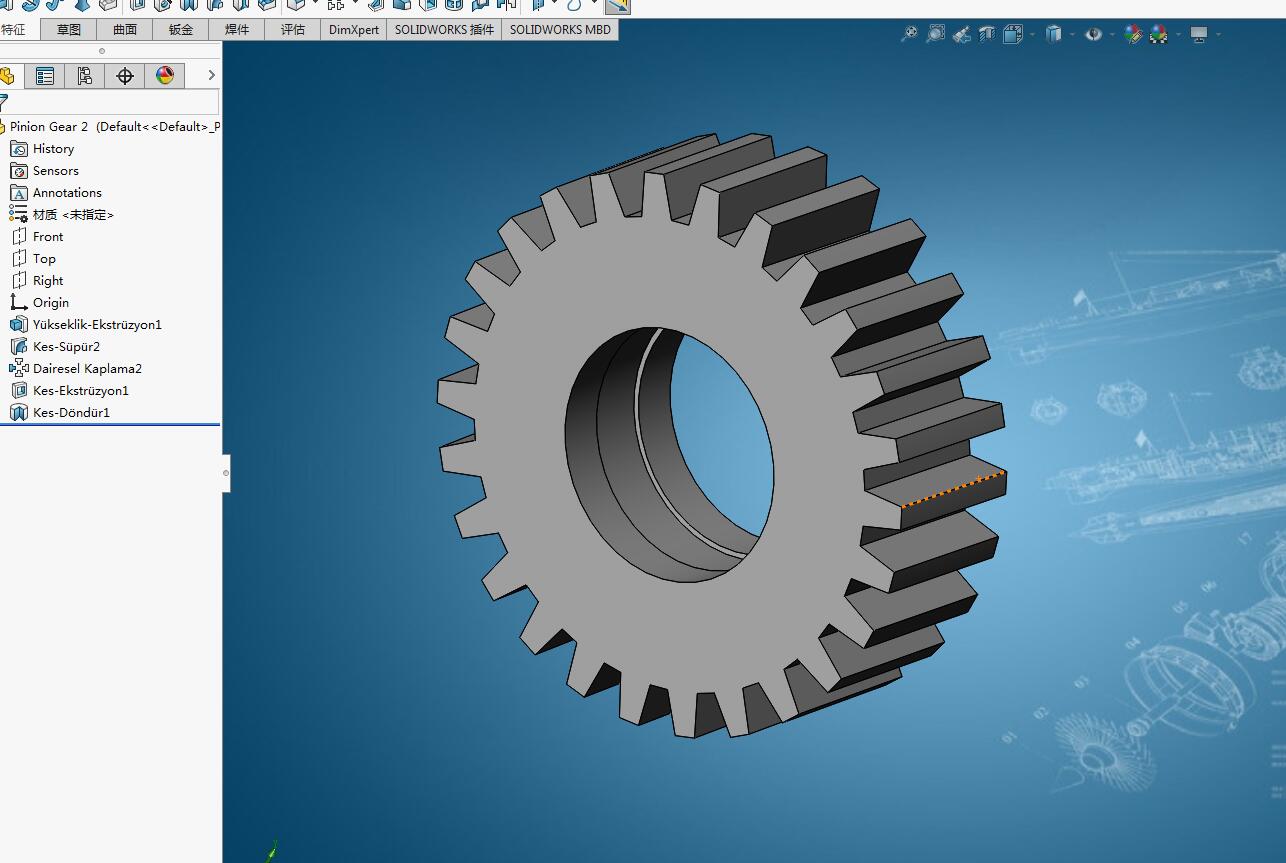
Task: Collapse the left panel with side handle
Action: [x=226, y=473]
